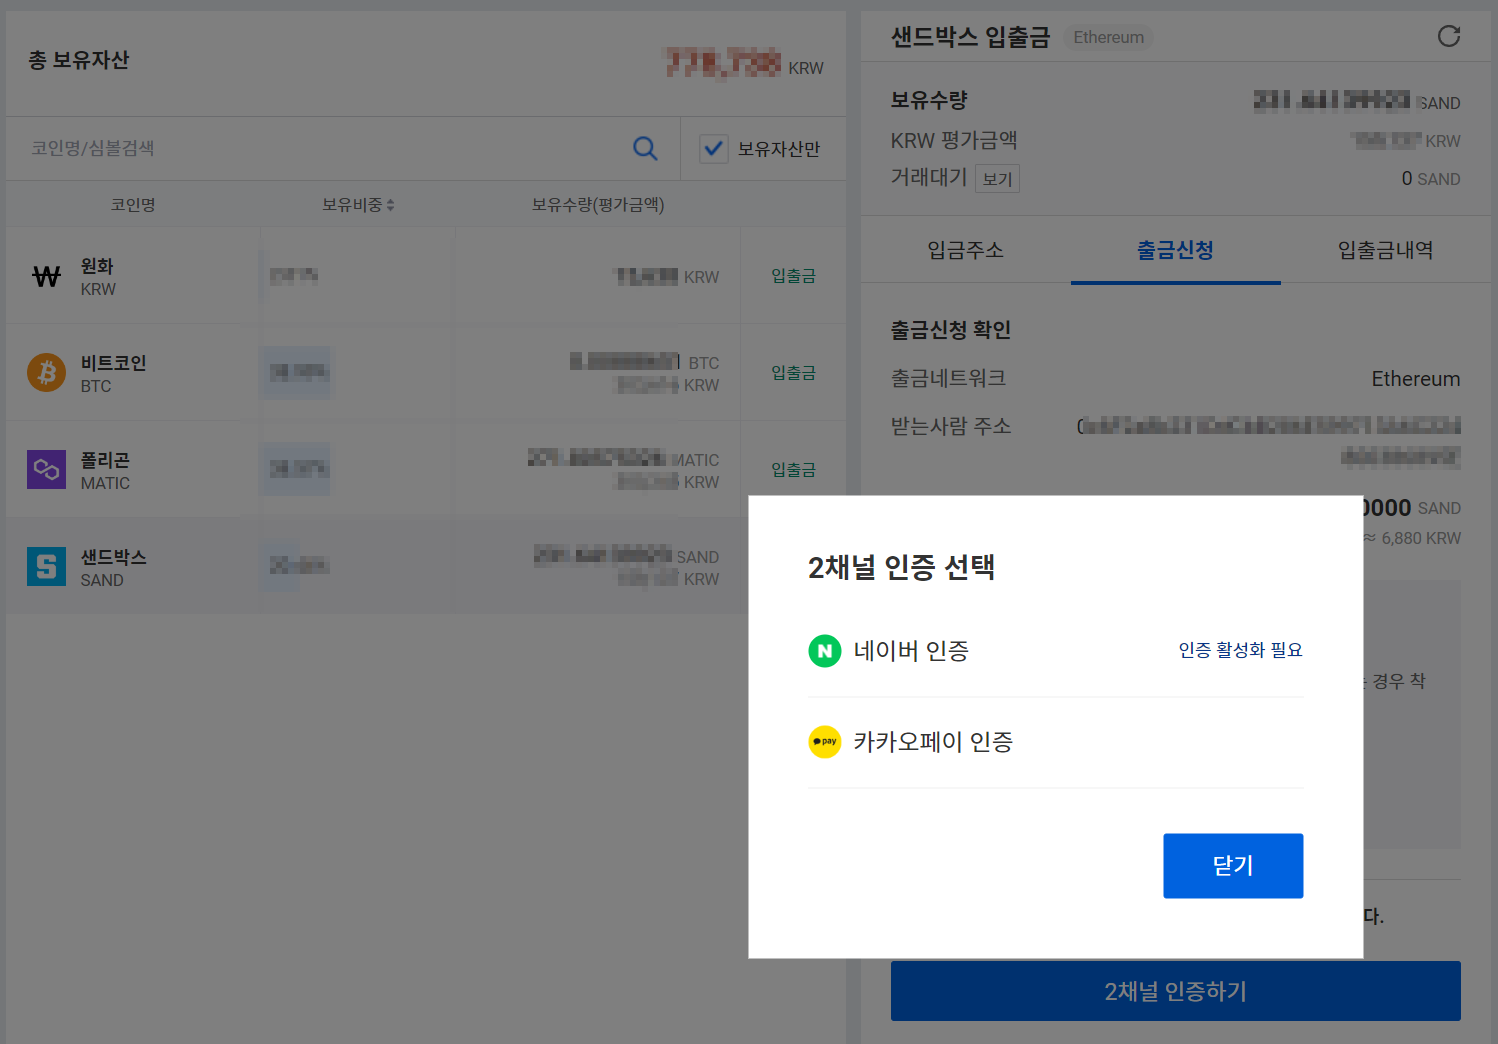Viewport: 1498px width, 1044px height.
Task: Click the refresh icon in 샌드박스 입출금 header
Action: (1448, 37)
